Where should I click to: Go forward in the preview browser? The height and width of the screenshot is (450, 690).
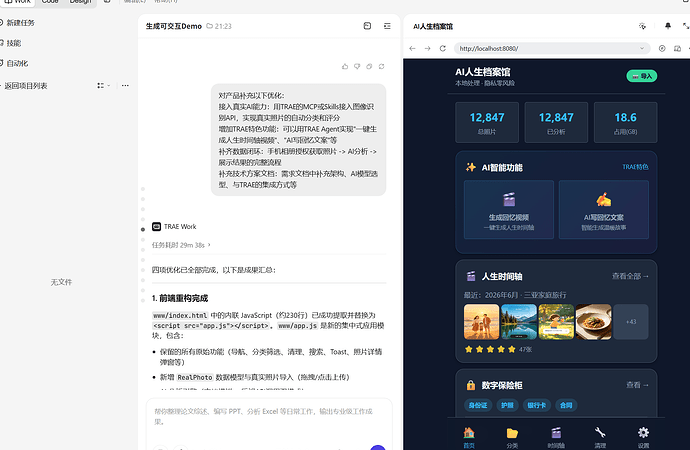(427, 48)
